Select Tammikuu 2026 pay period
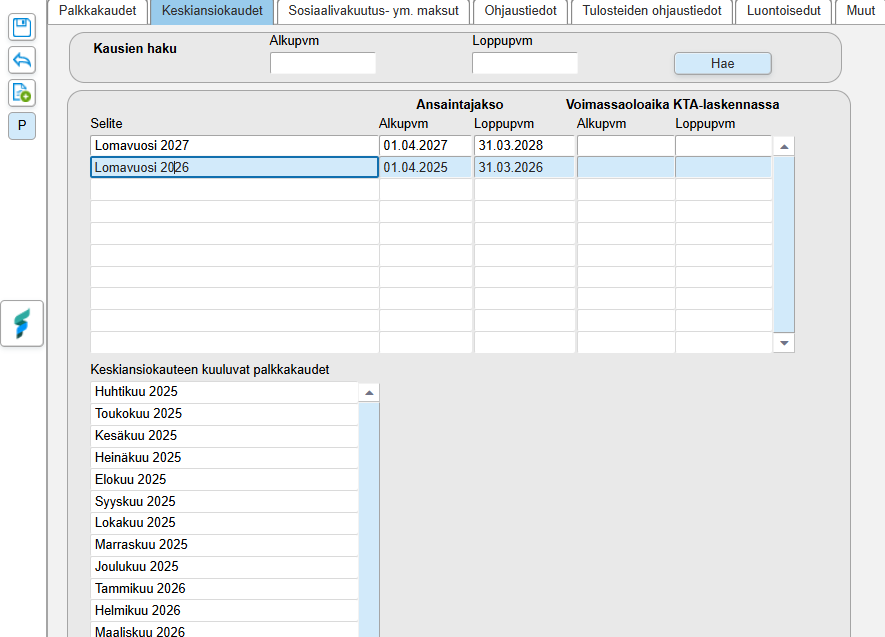 pos(224,589)
